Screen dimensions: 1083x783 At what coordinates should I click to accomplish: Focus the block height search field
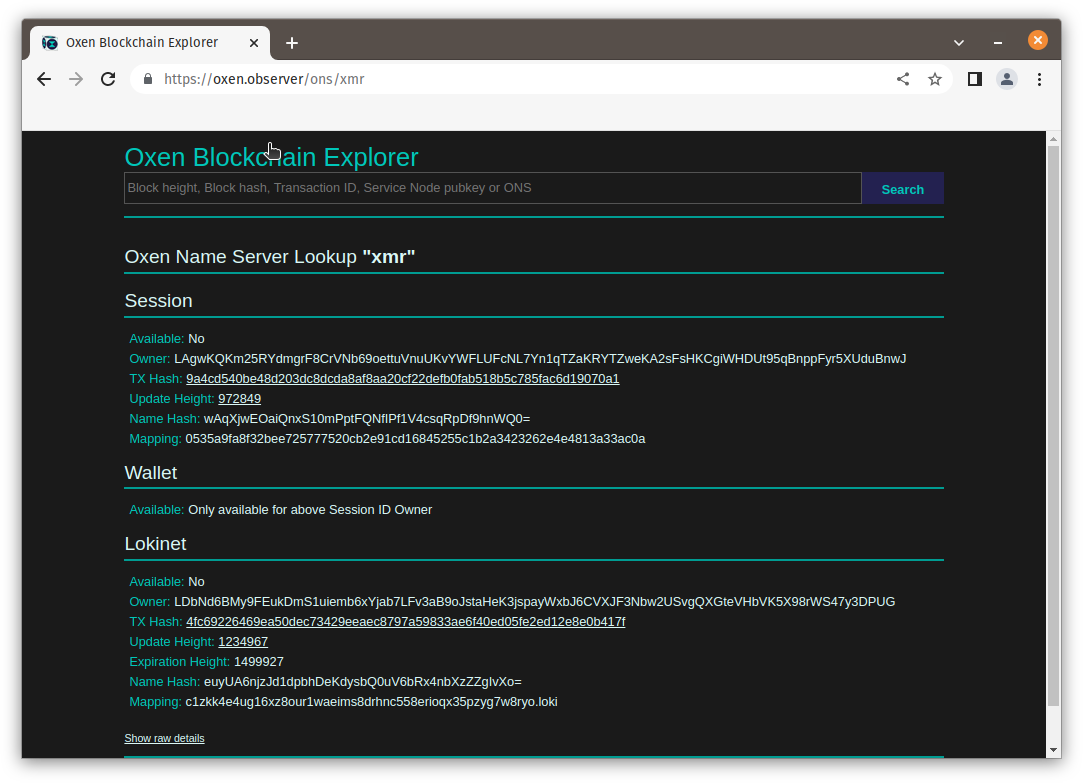pyautogui.click(x=492, y=188)
